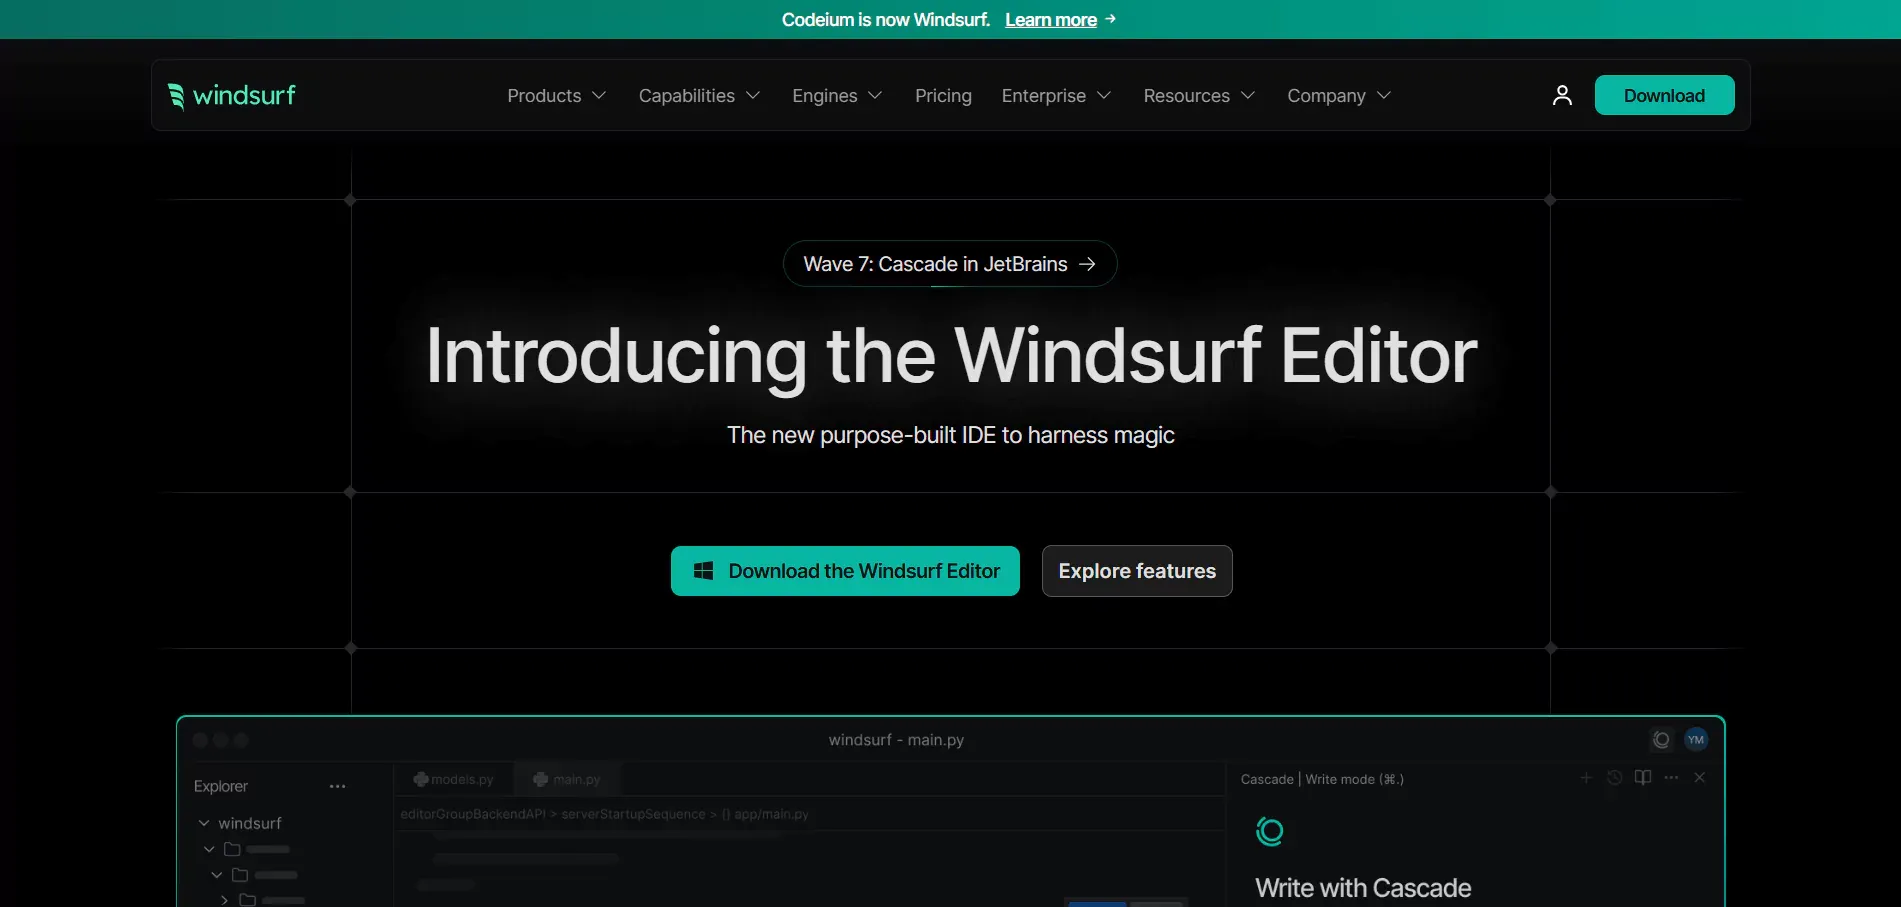Open Wave 7: Cascade in JetBrains announcement
1901x907 pixels.
950,264
